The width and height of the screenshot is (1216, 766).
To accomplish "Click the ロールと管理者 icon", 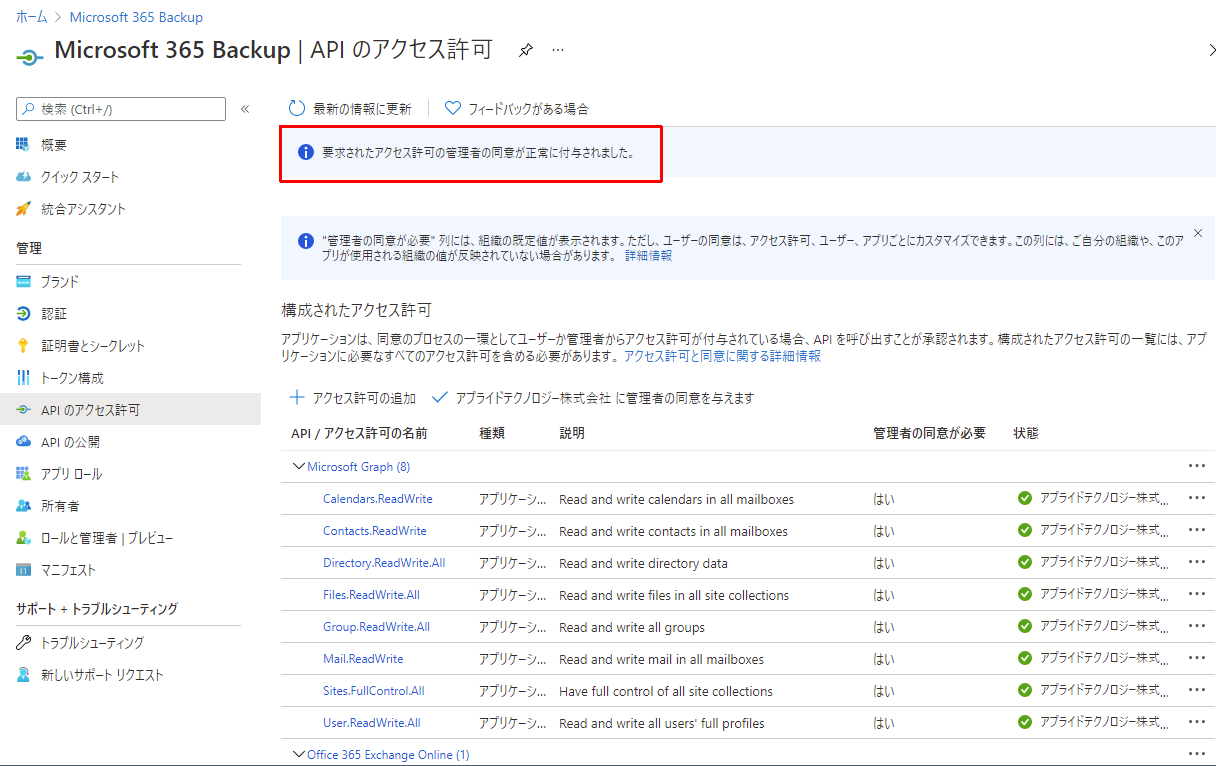I will click(x=24, y=538).
